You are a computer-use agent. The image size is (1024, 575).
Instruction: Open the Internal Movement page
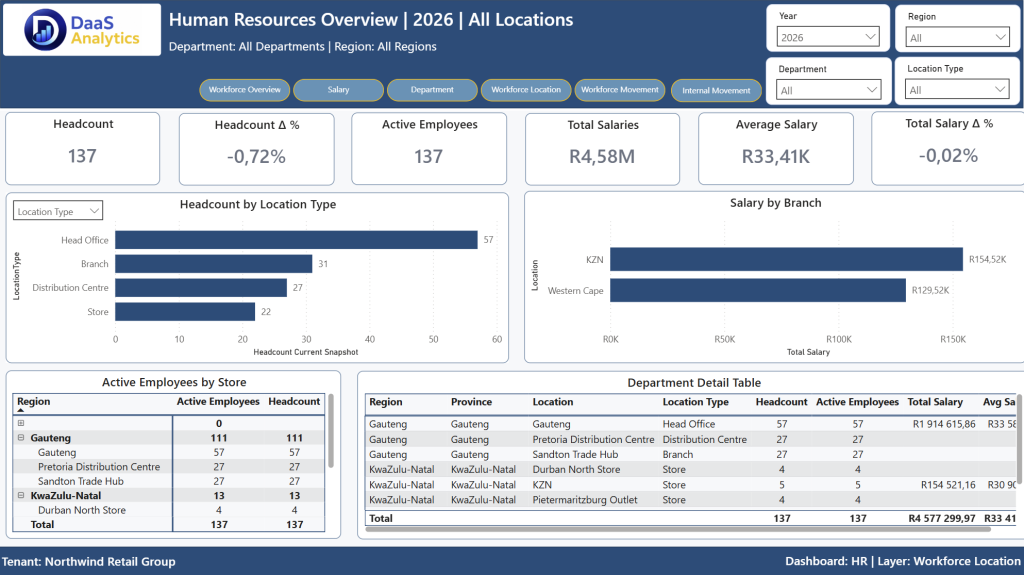(716, 90)
